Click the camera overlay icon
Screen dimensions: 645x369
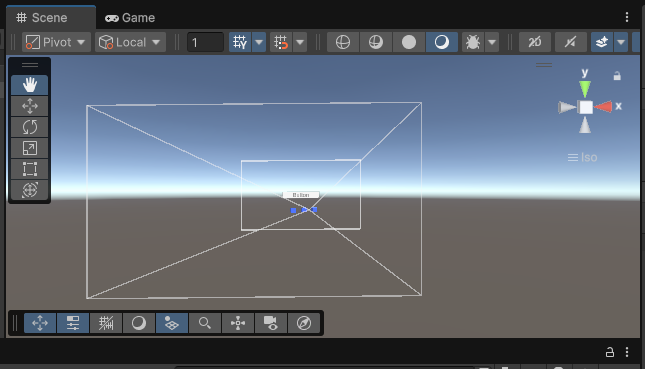(271, 323)
